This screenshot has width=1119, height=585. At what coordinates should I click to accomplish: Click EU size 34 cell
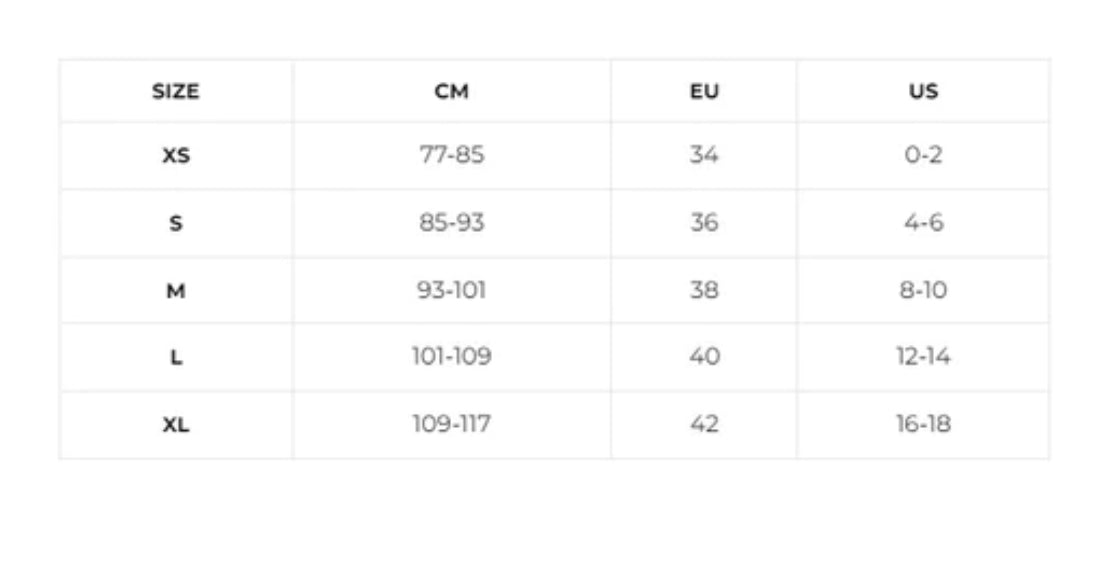pyautogui.click(x=704, y=156)
